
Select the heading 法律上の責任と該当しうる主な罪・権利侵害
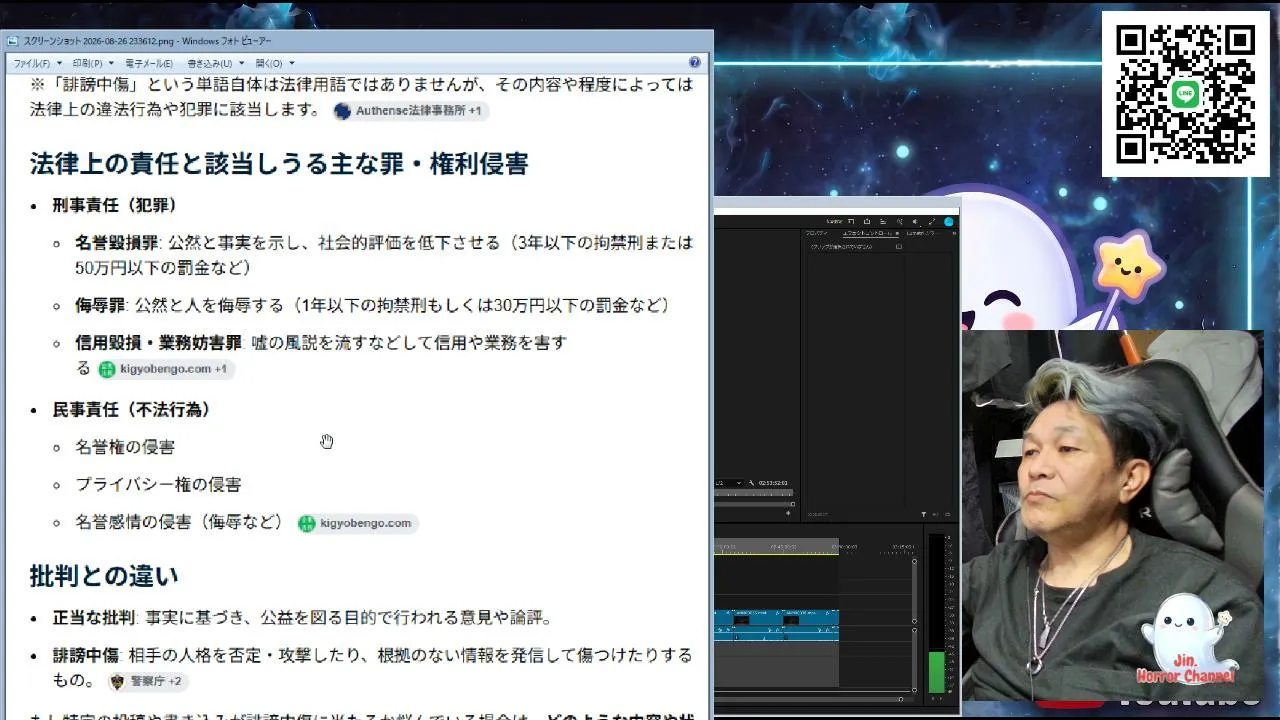coord(279,164)
